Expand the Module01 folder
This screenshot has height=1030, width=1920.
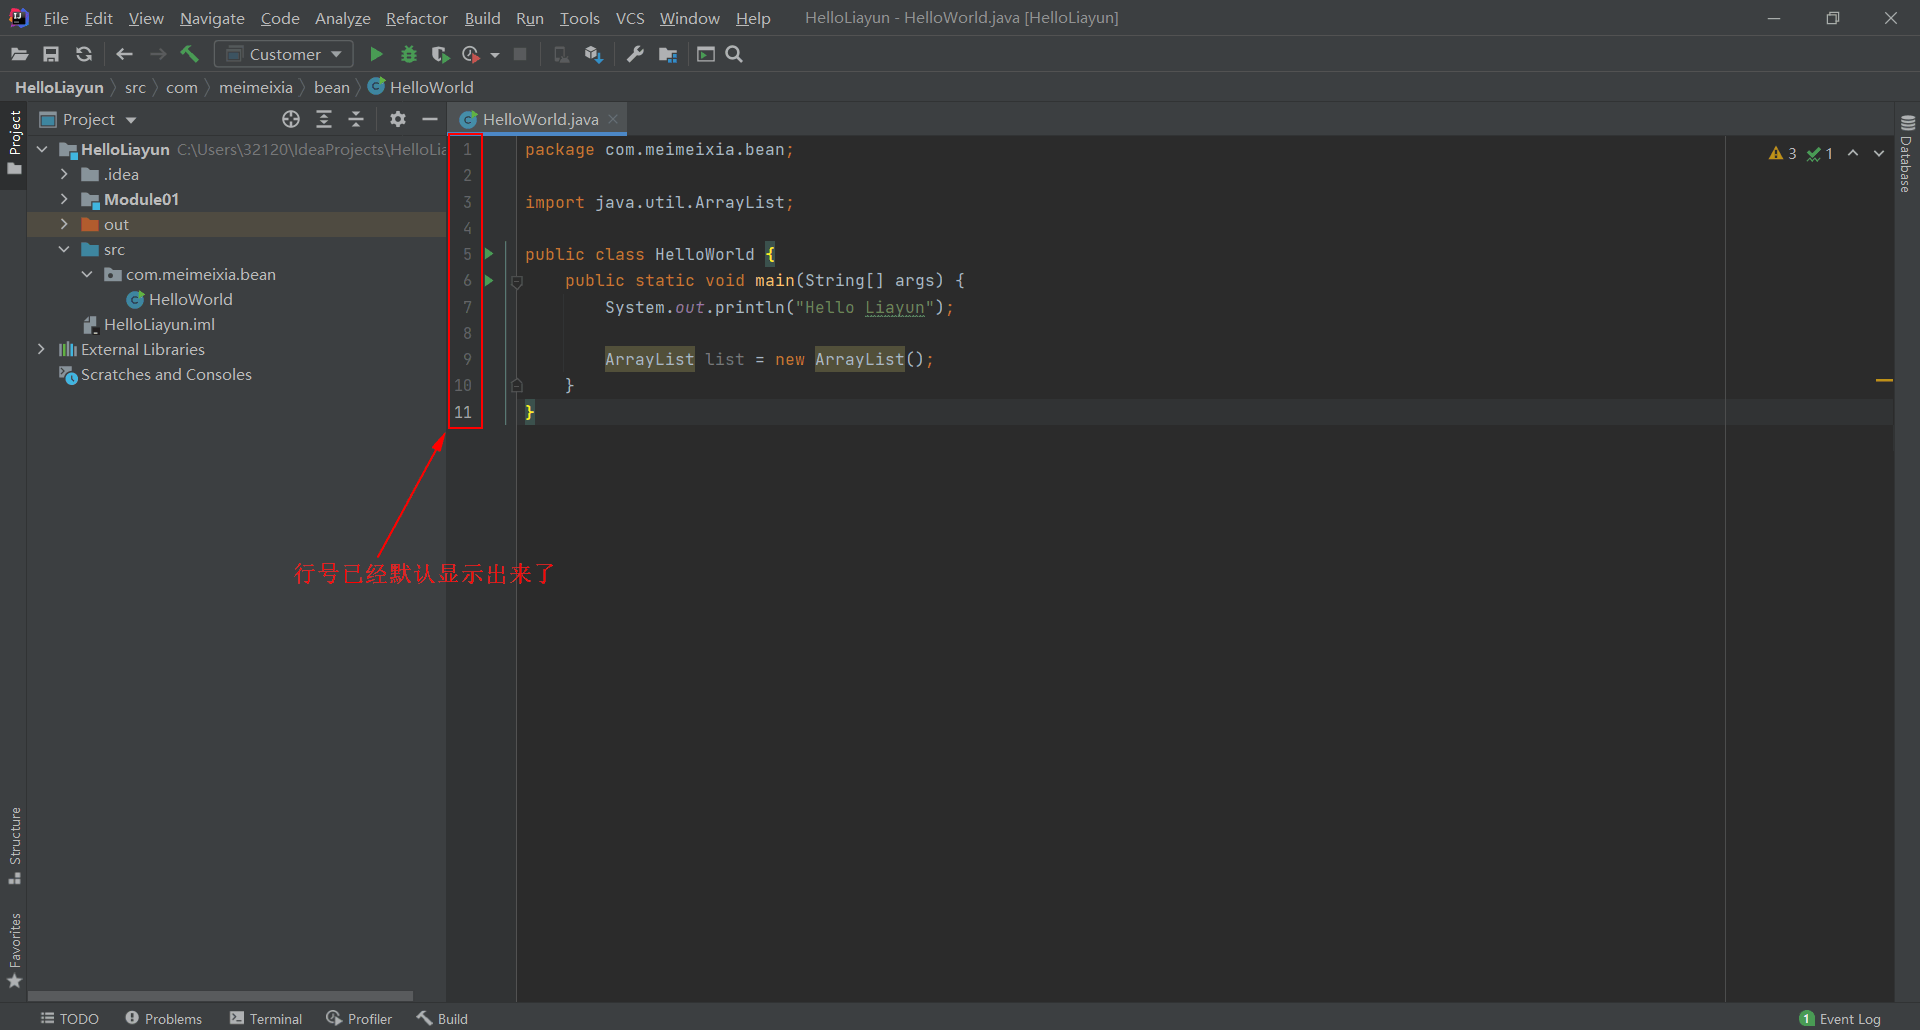click(64, 199)
